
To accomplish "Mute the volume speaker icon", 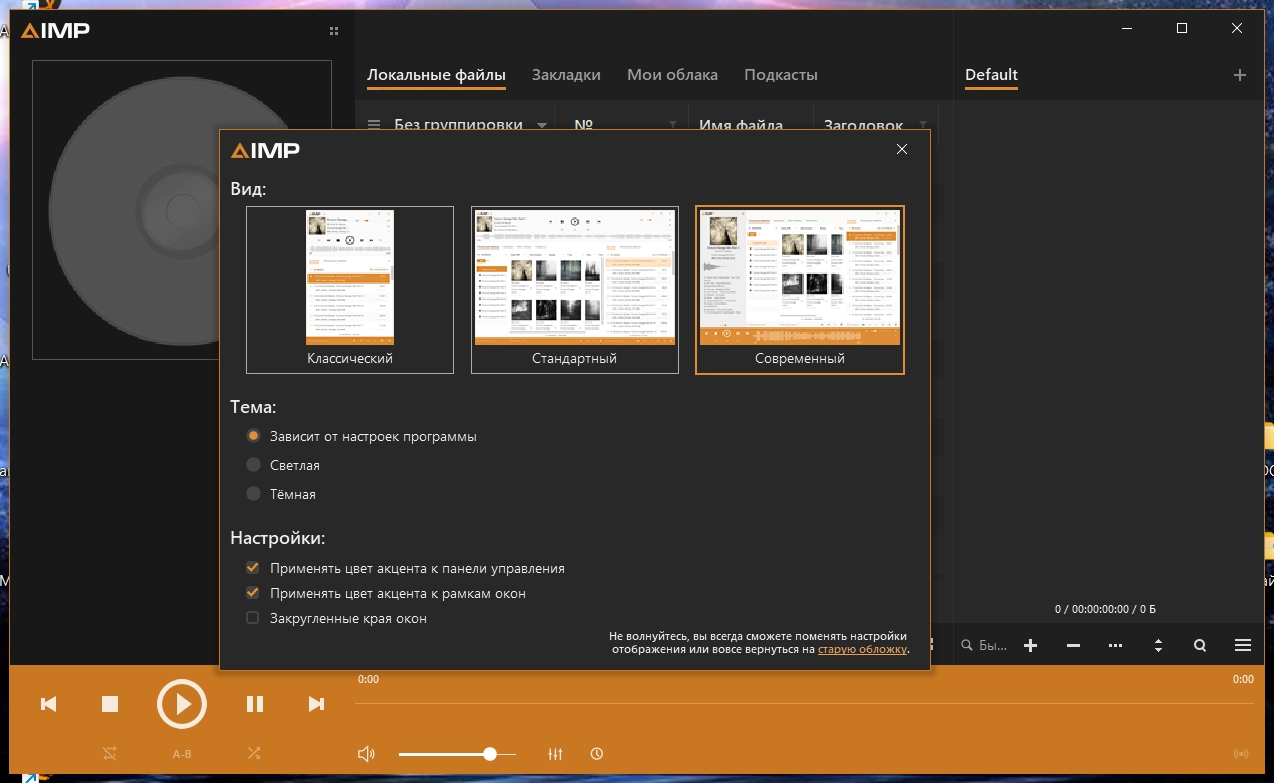I will [x=367, y=754].
